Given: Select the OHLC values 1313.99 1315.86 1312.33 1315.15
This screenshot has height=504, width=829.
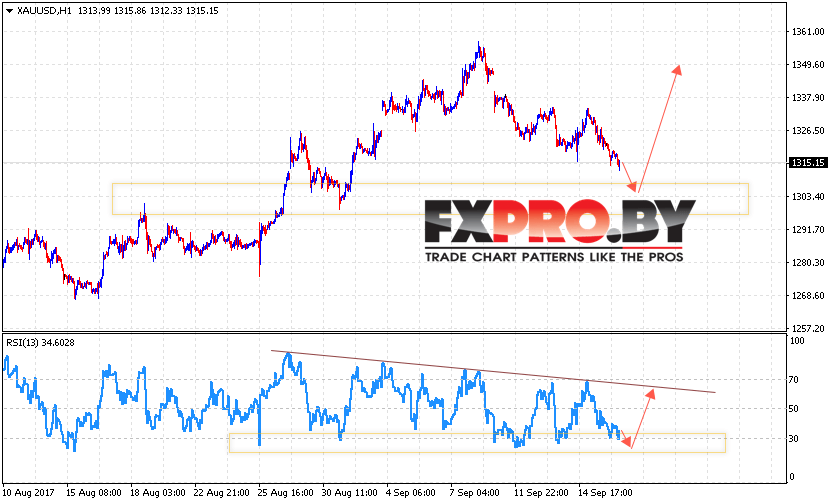Looking at the screenshot, I should click(148, 11).
